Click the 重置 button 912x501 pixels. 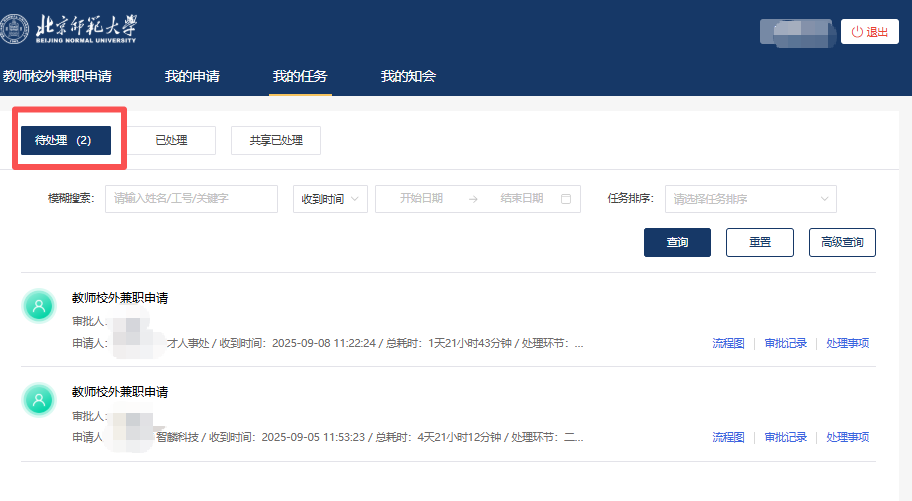pyautogui.click(x=759, y=242)
